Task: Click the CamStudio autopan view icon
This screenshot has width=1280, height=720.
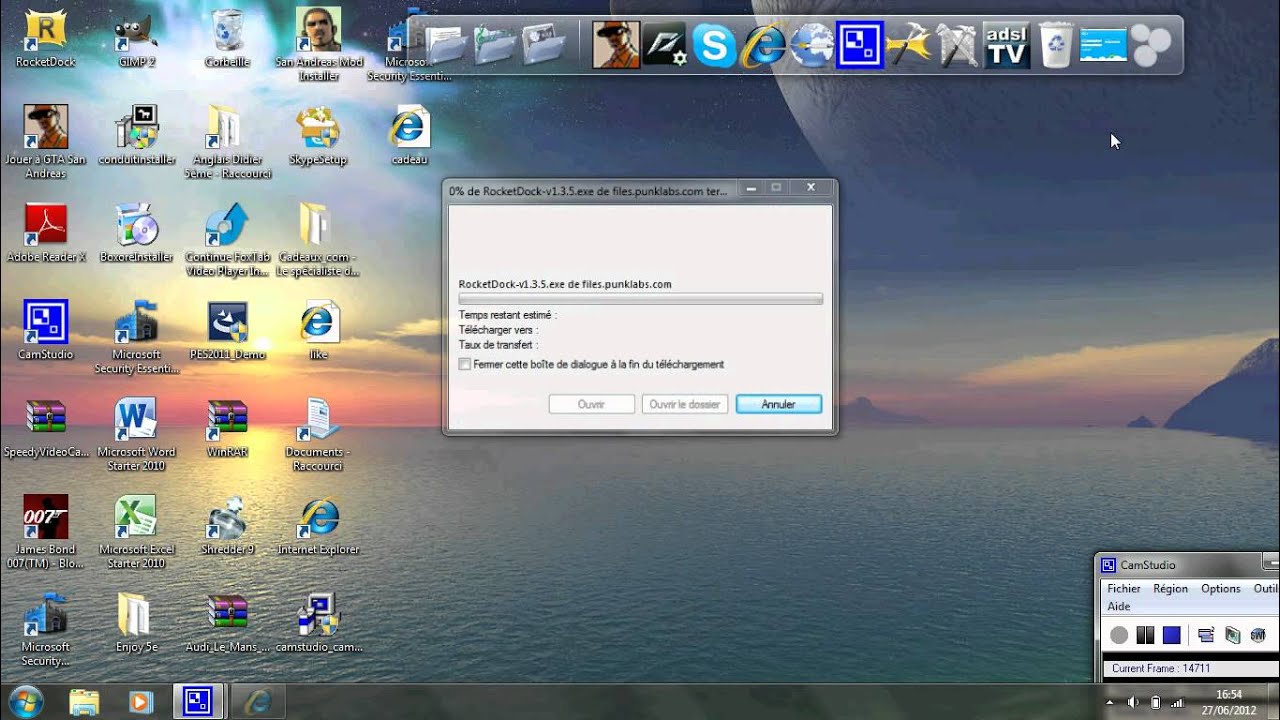Action: tap(1232, 635)
